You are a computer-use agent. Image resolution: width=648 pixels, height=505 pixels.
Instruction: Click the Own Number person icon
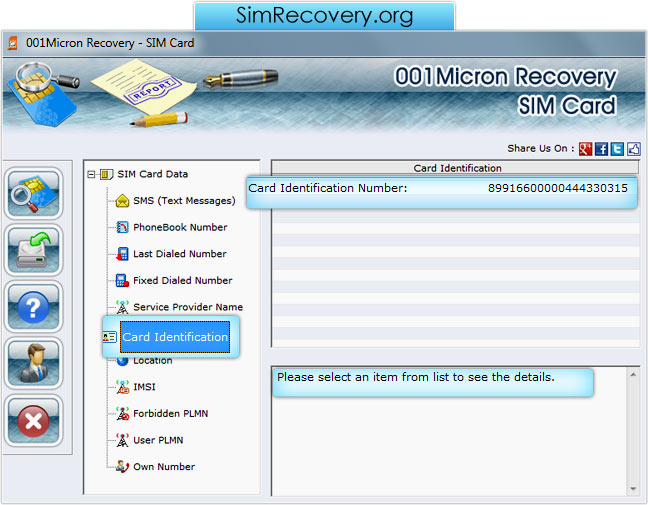(x=122, y=467)
